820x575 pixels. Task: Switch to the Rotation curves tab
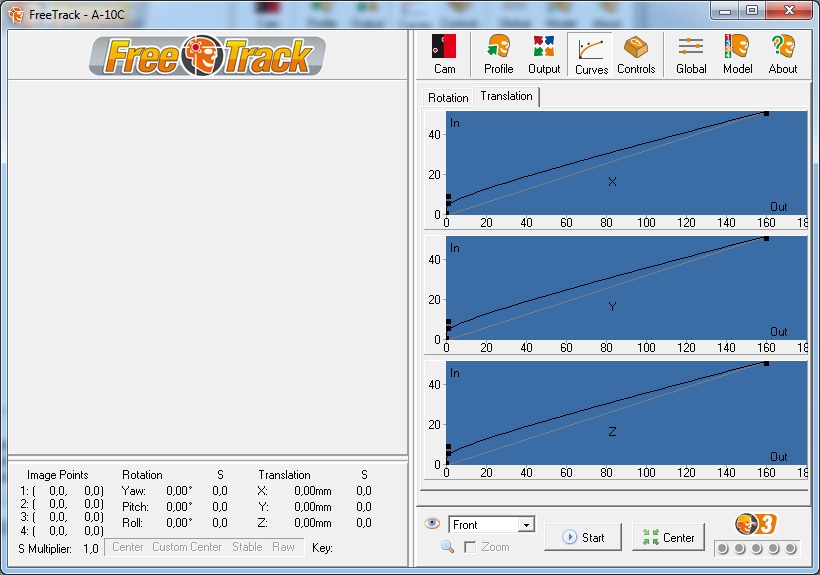point(448,98)
